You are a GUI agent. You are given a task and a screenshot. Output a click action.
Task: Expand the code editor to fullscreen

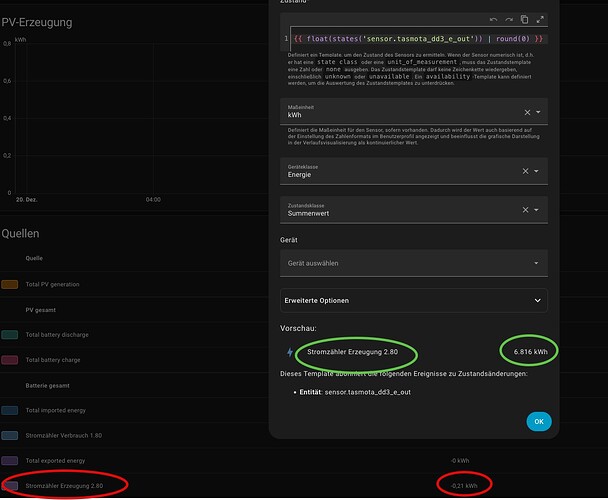(x=540, y=19)
